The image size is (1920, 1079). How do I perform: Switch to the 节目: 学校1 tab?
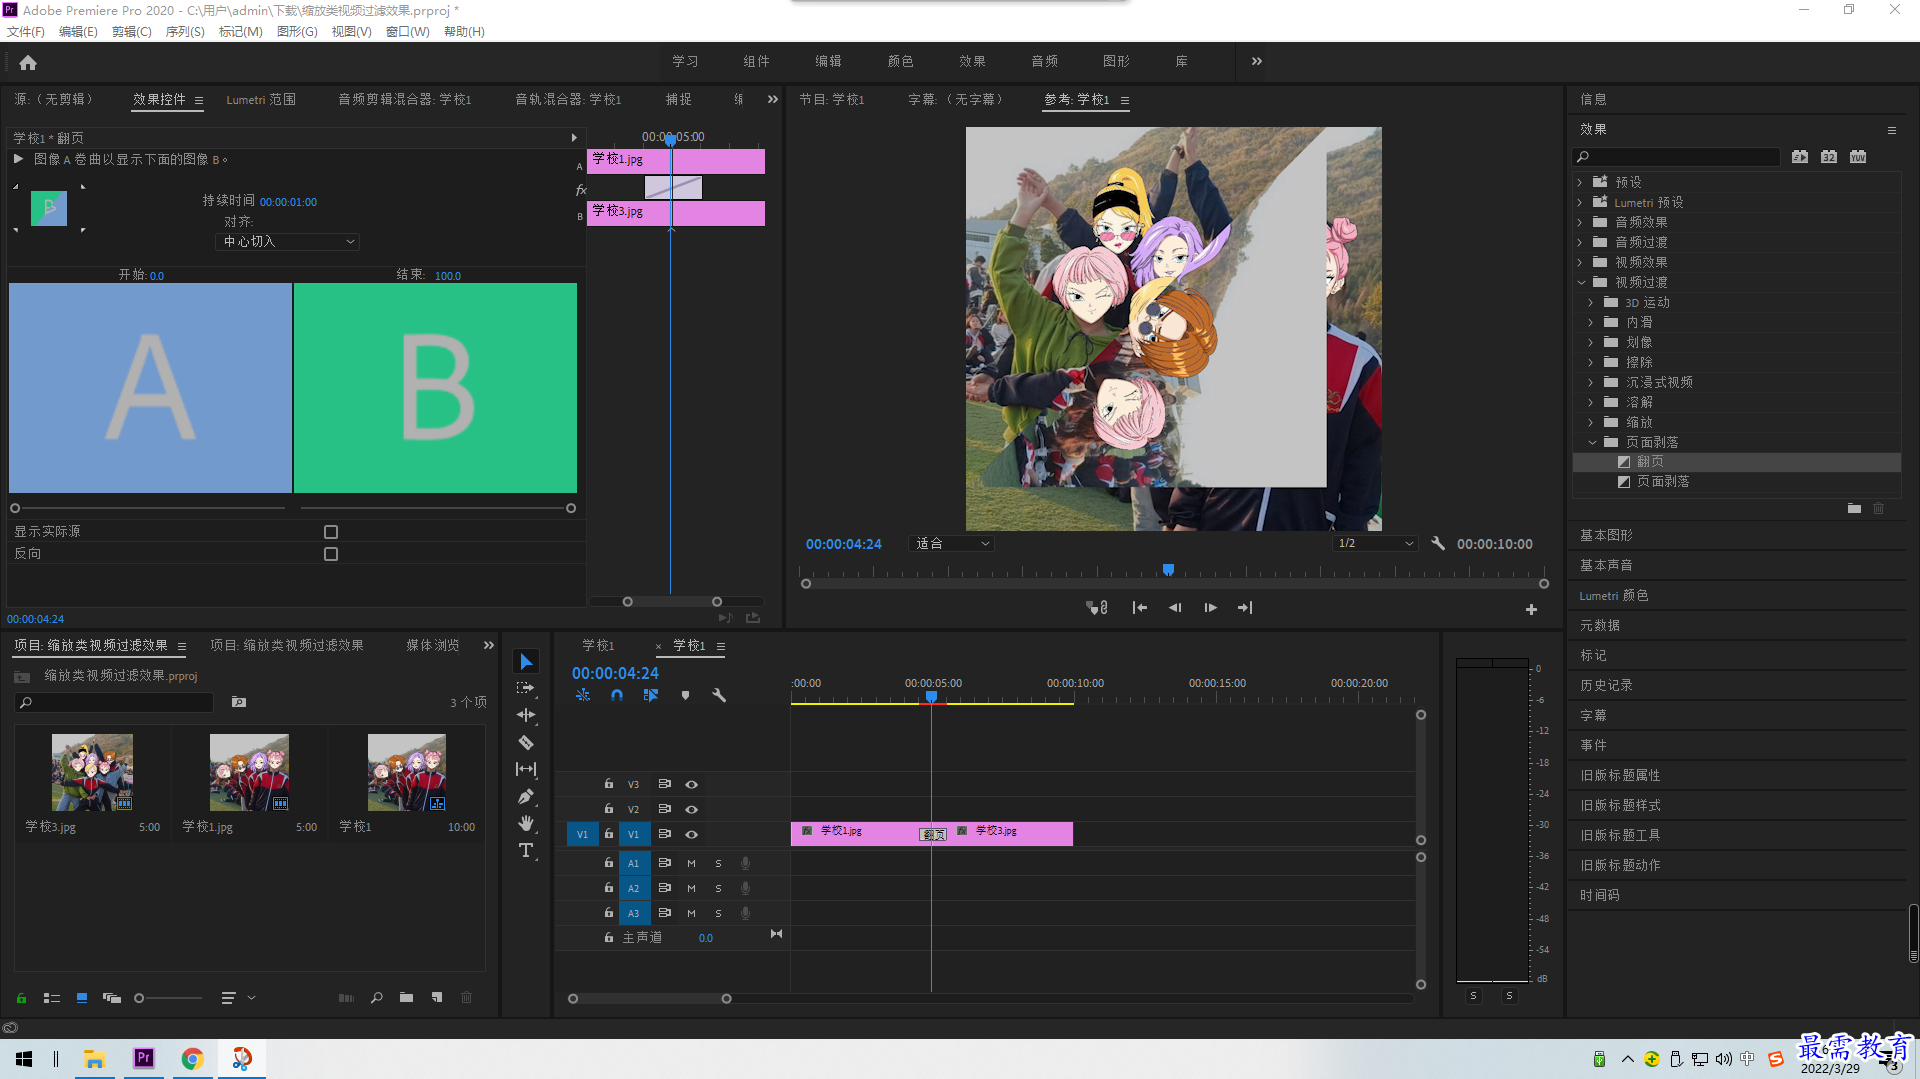[x=832, y=100]
